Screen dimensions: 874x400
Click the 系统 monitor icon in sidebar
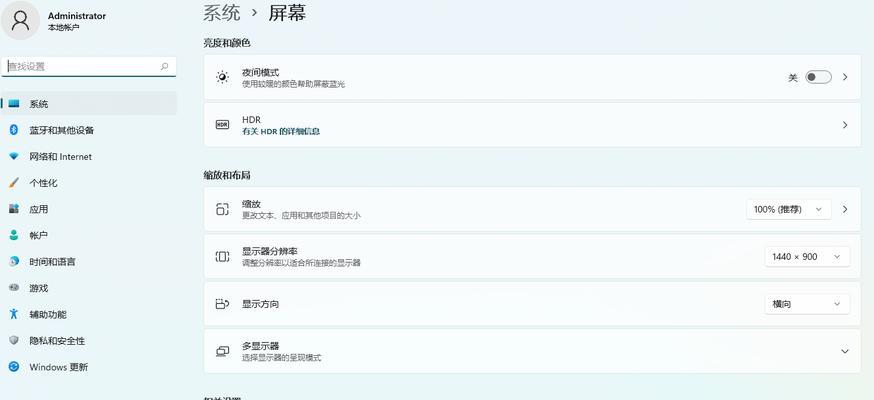14,104
